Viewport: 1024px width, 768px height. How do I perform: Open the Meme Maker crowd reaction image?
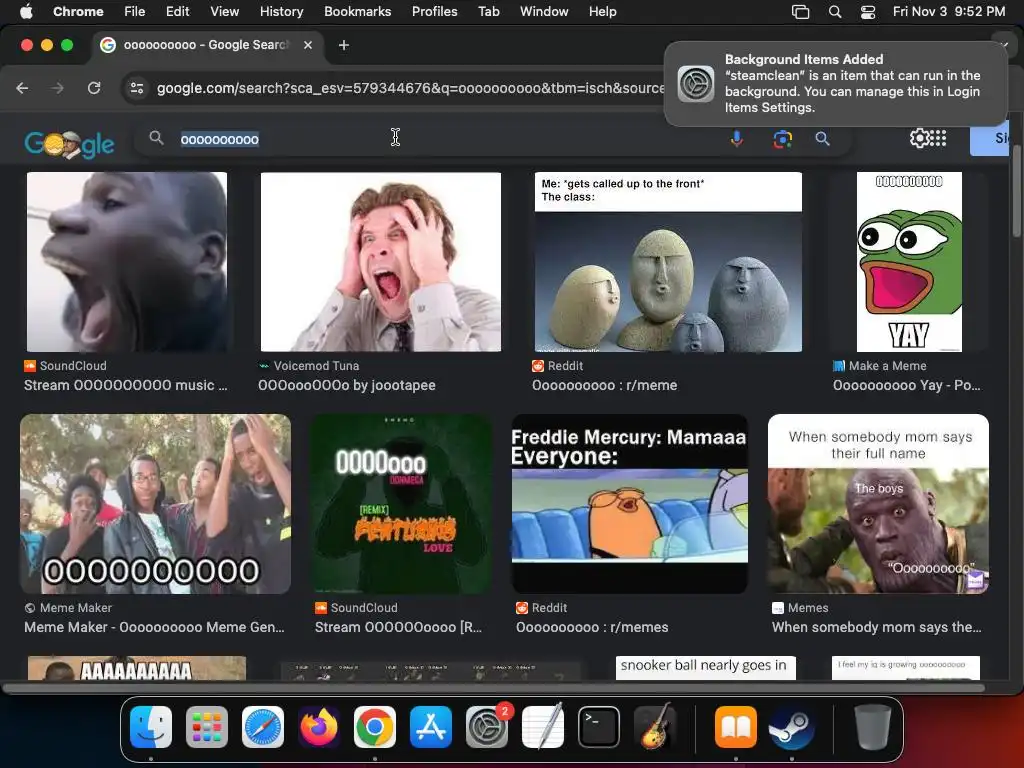(x=155, y=504)
